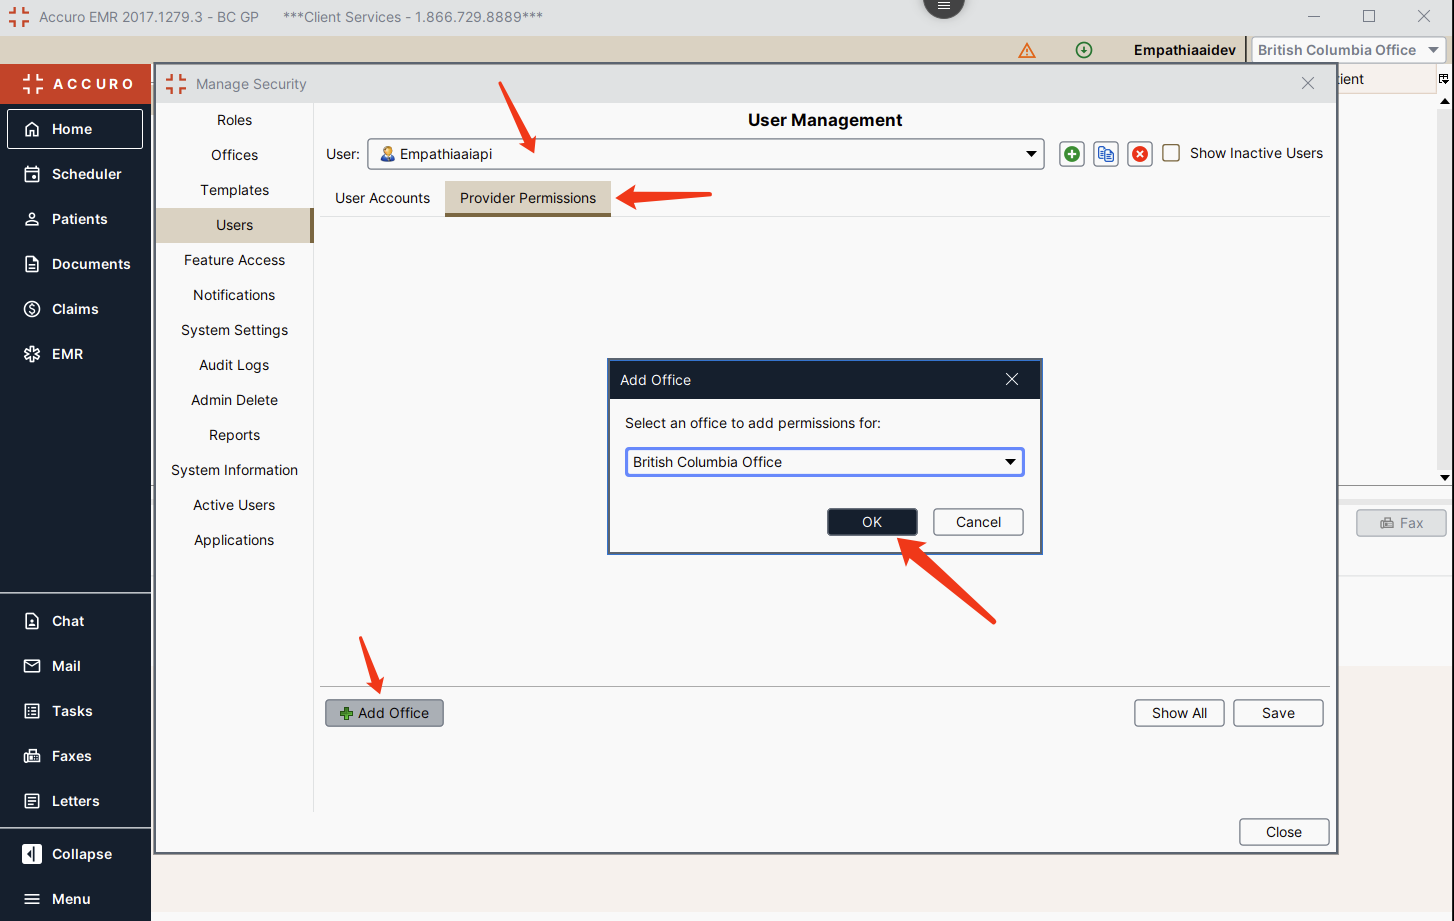Click the Accuro logo

click(x=76, y=84)
